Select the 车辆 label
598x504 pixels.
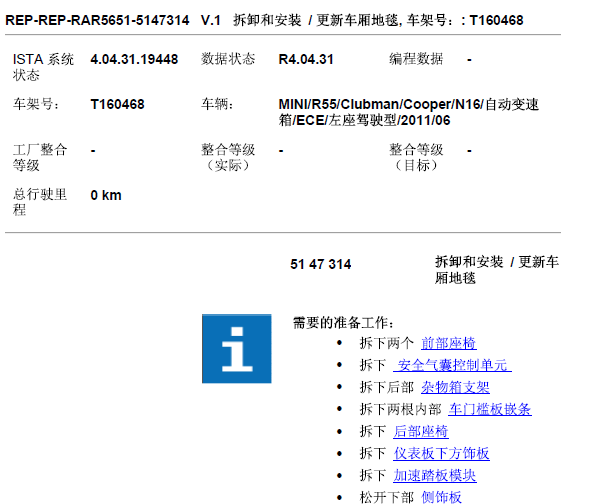pos(217,104)
